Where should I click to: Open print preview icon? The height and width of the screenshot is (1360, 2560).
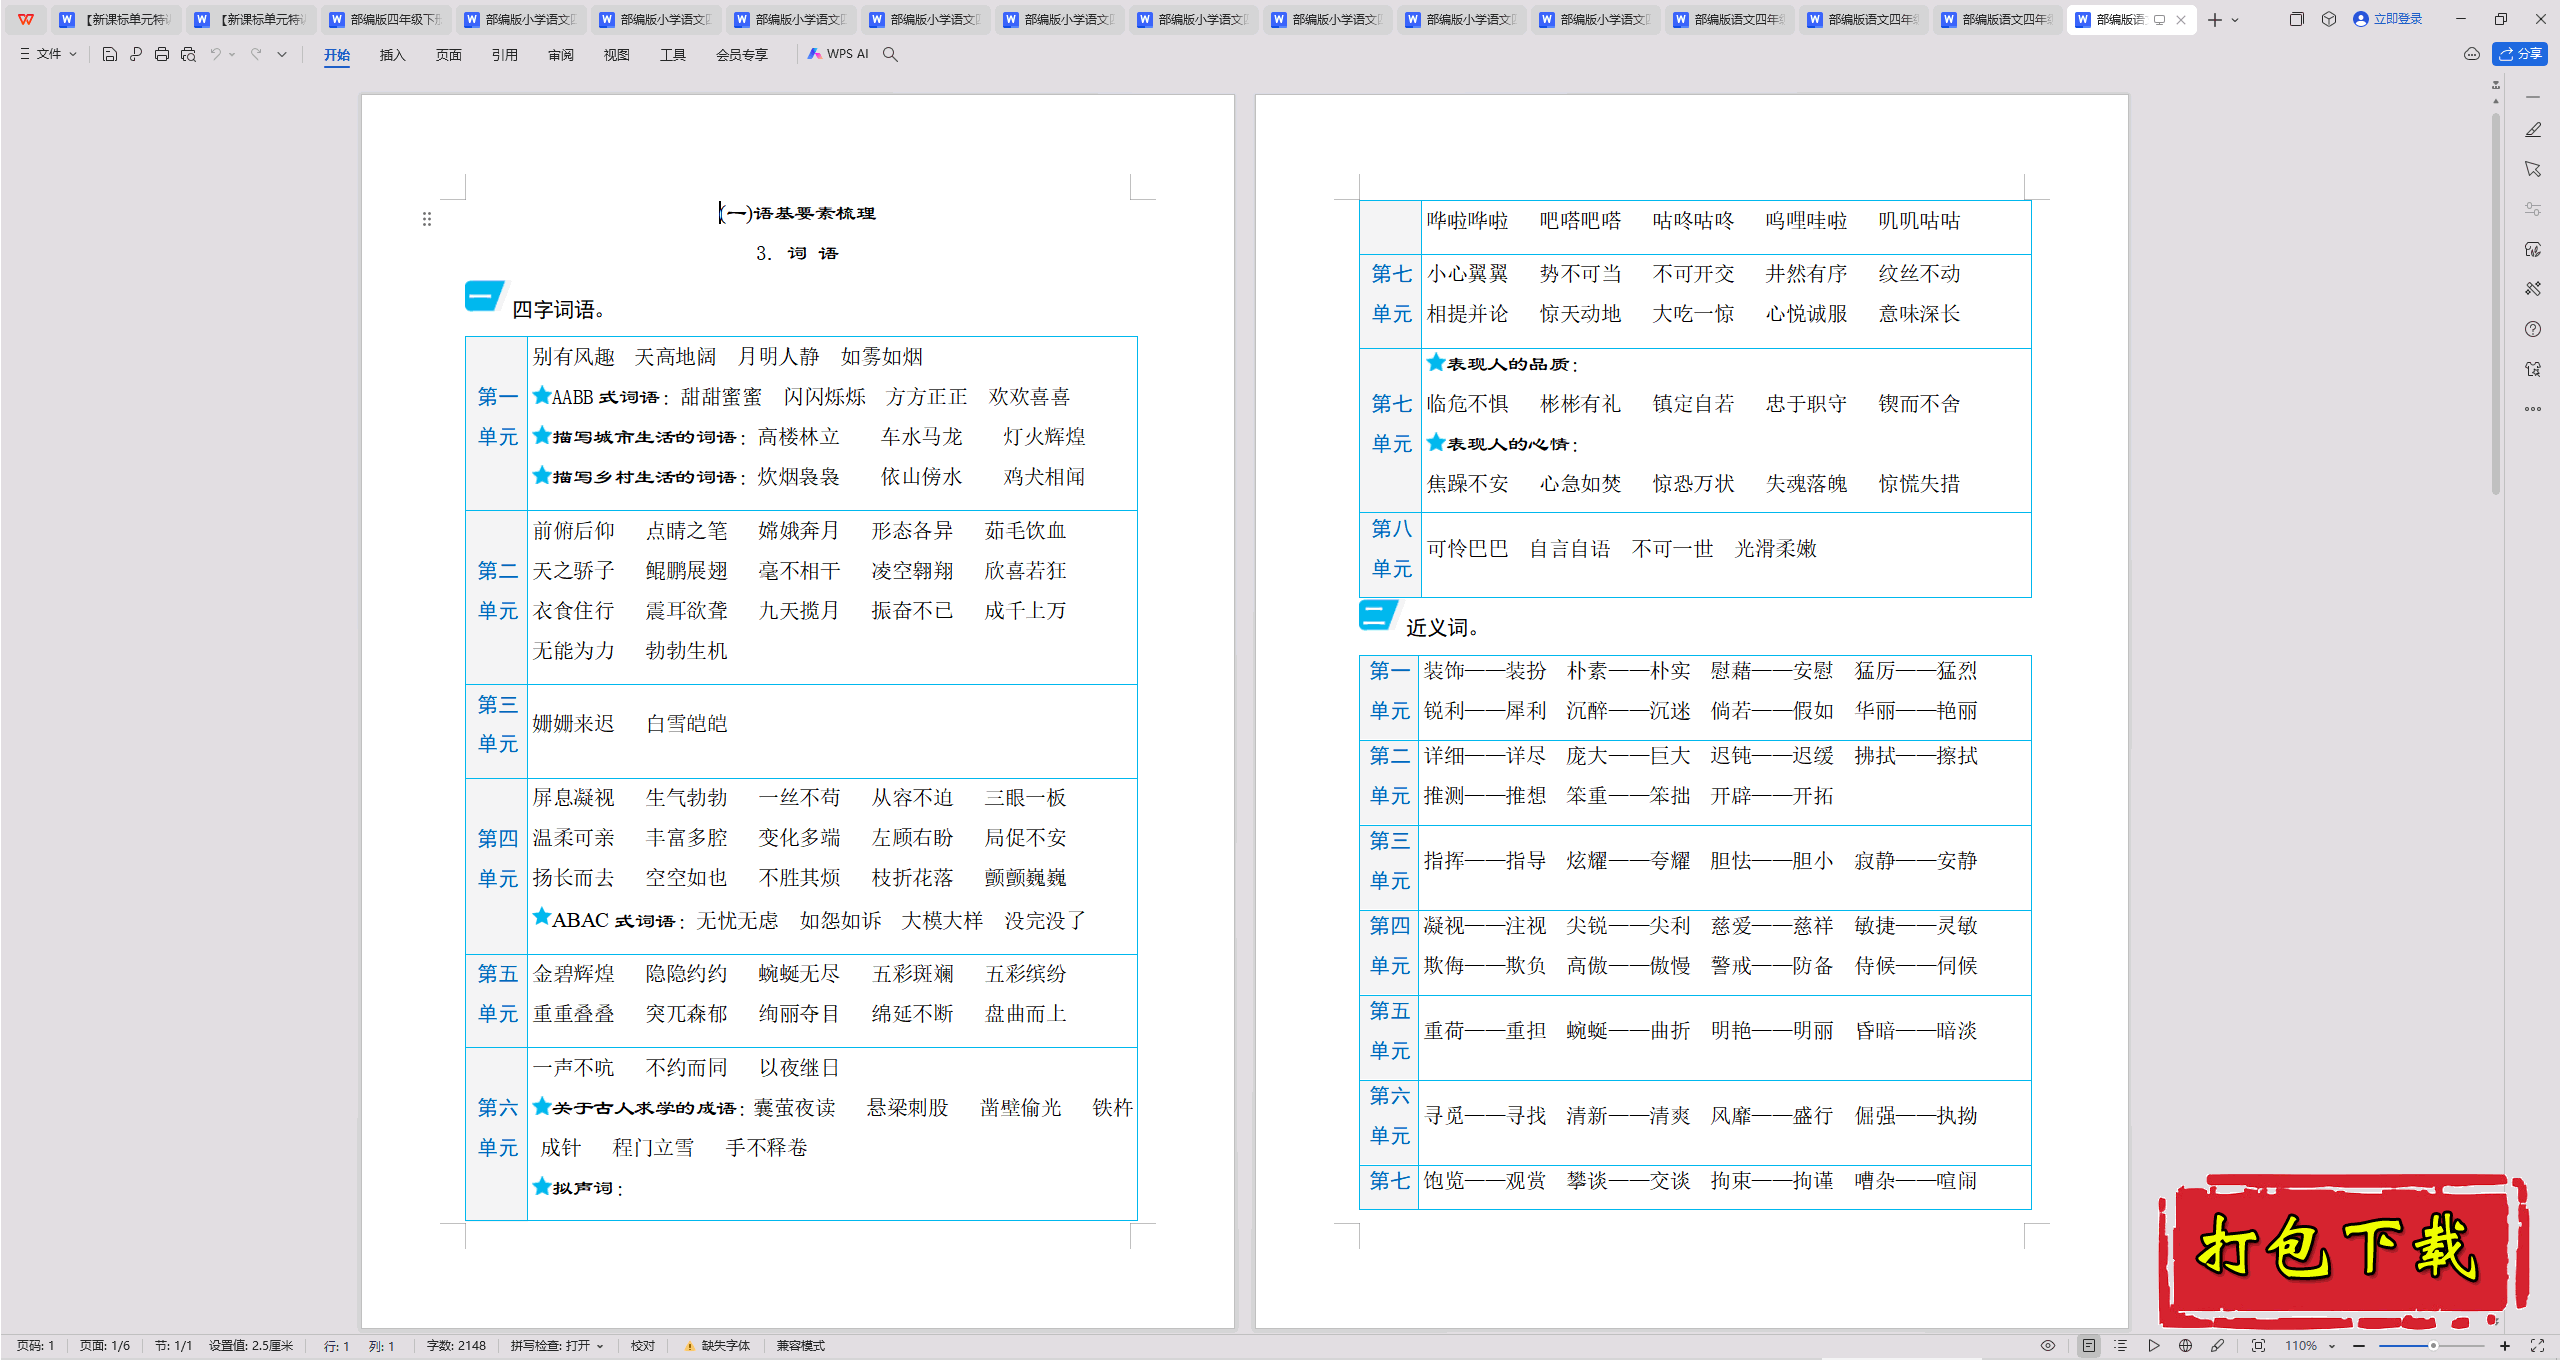pos(188,54)
